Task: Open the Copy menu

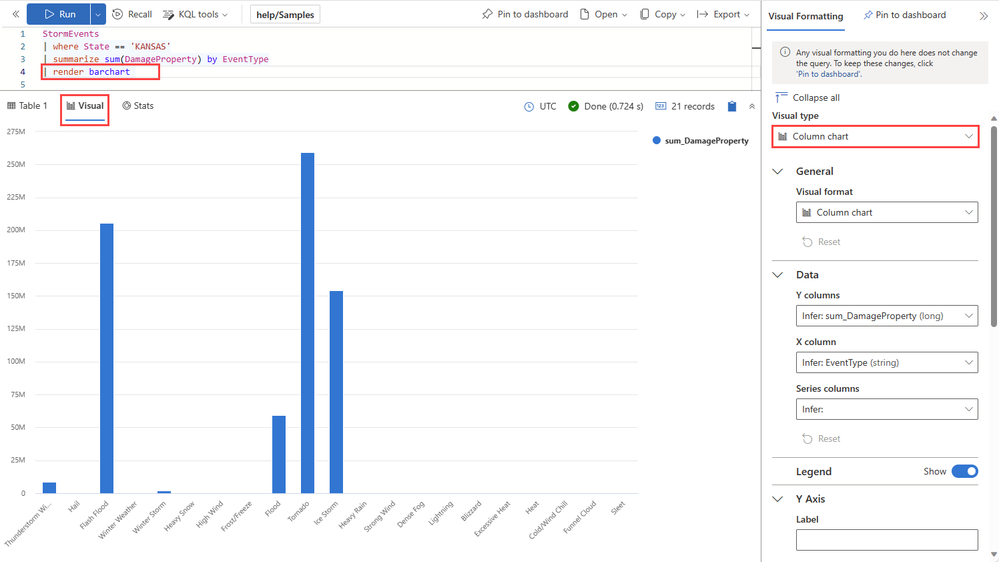Action: click(x=663, y=14)
